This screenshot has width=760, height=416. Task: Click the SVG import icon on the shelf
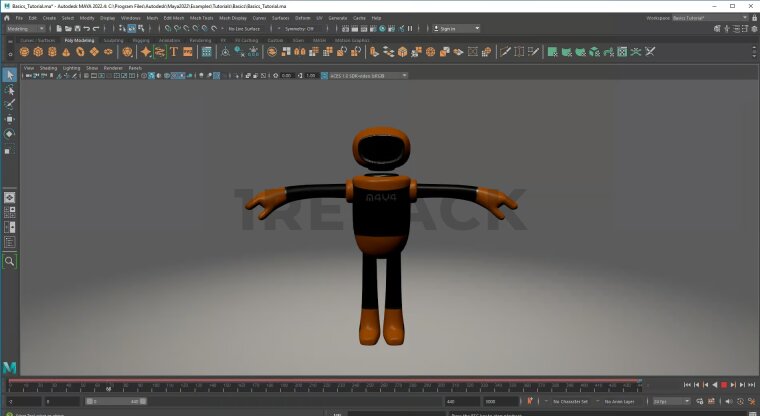click(187, 51)
